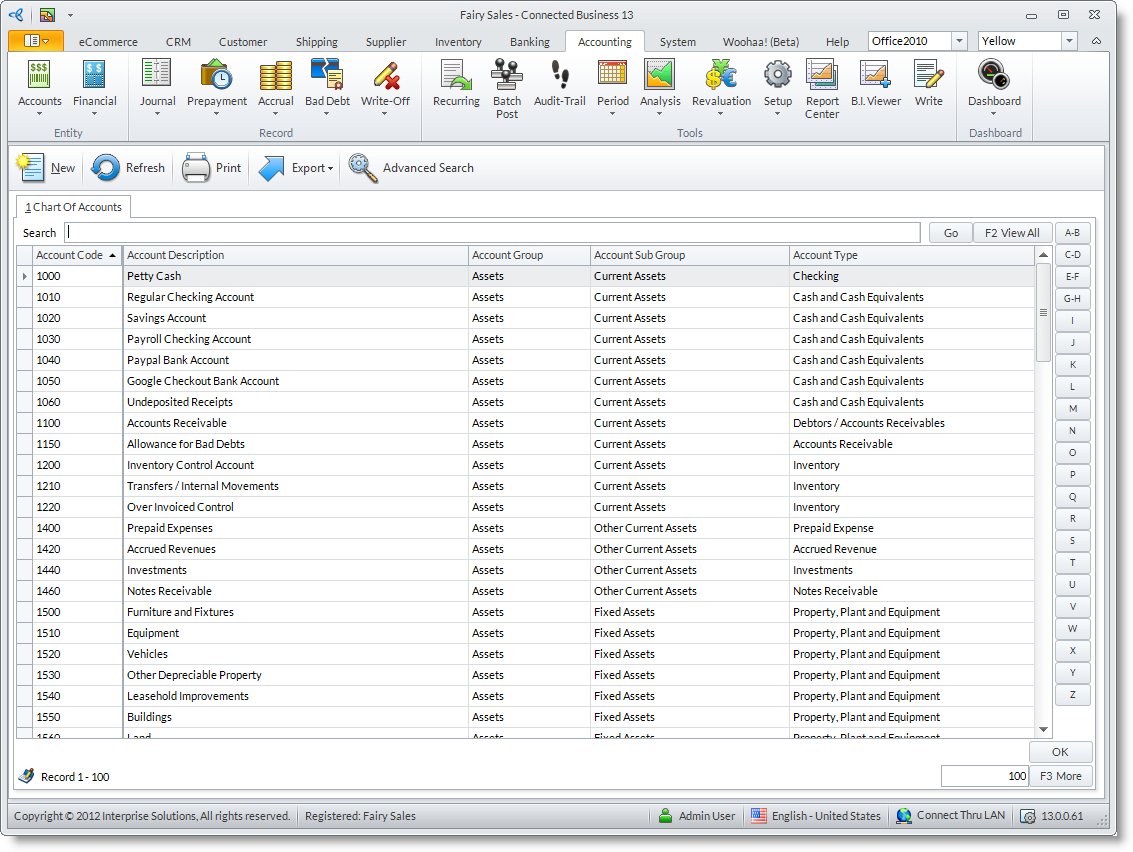Click the Admin User status icon
This screenshot has height=852, width=1133.
[x=665, y=816]
